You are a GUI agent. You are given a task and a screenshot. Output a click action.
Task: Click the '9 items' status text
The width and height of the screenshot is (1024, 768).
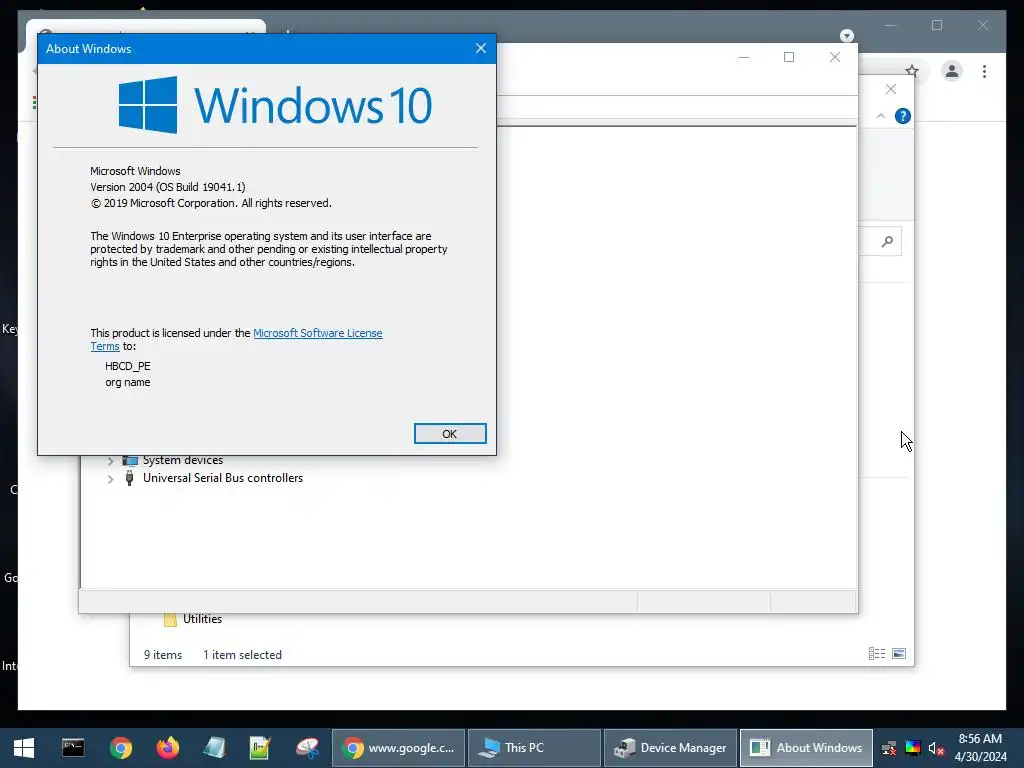(163, 654)
